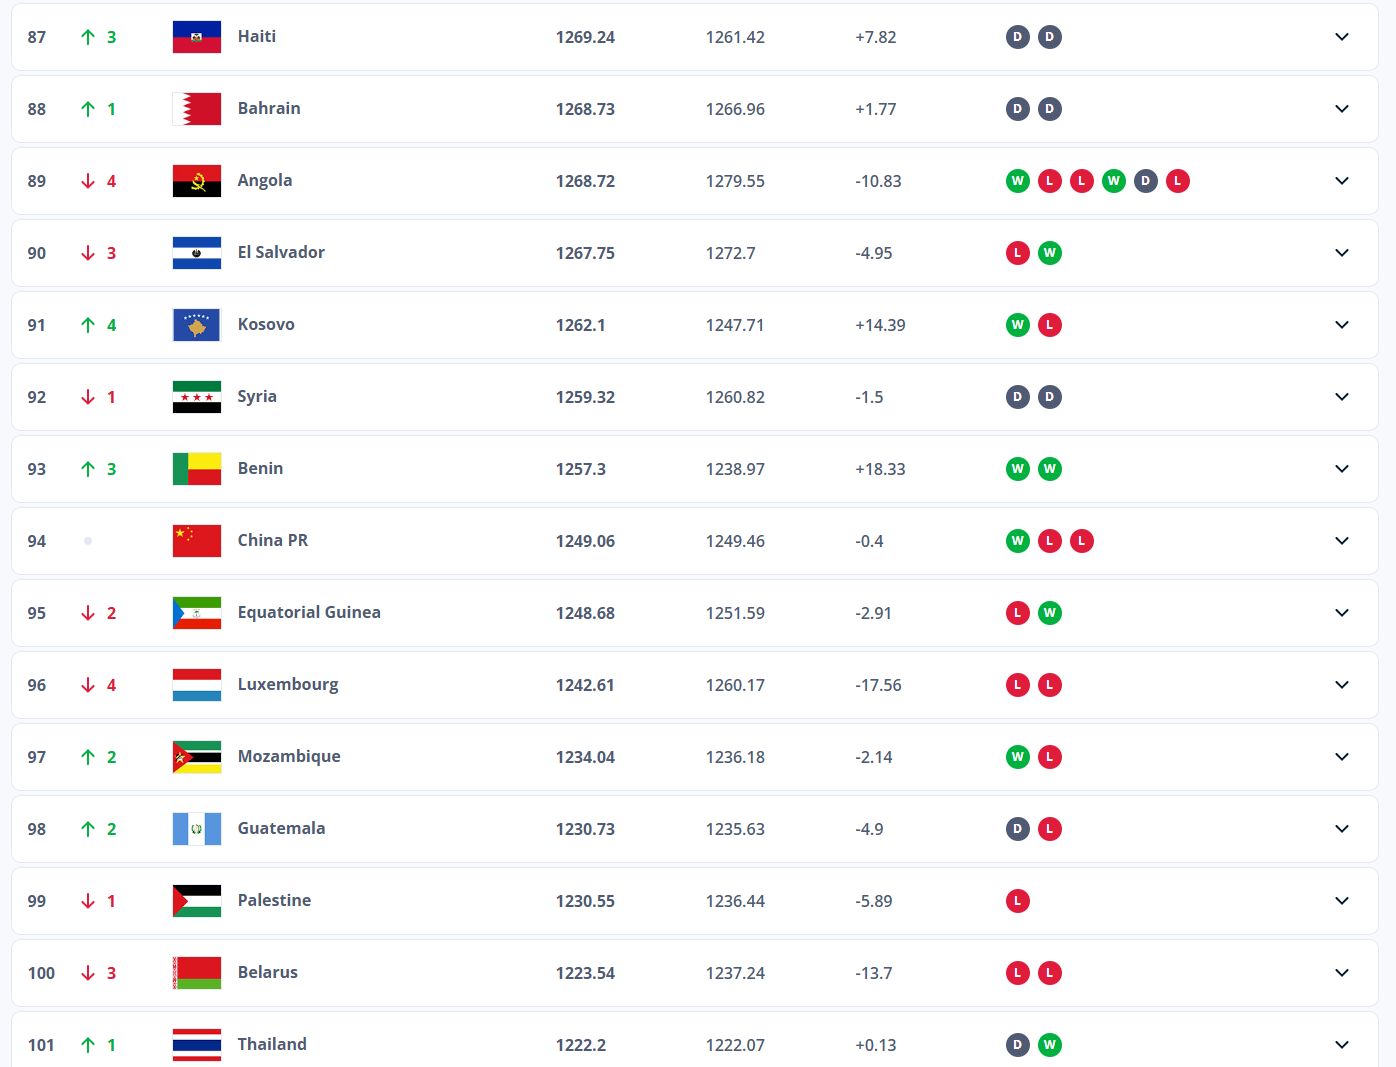Click the Angola flag icon

(x=196, y=181)
